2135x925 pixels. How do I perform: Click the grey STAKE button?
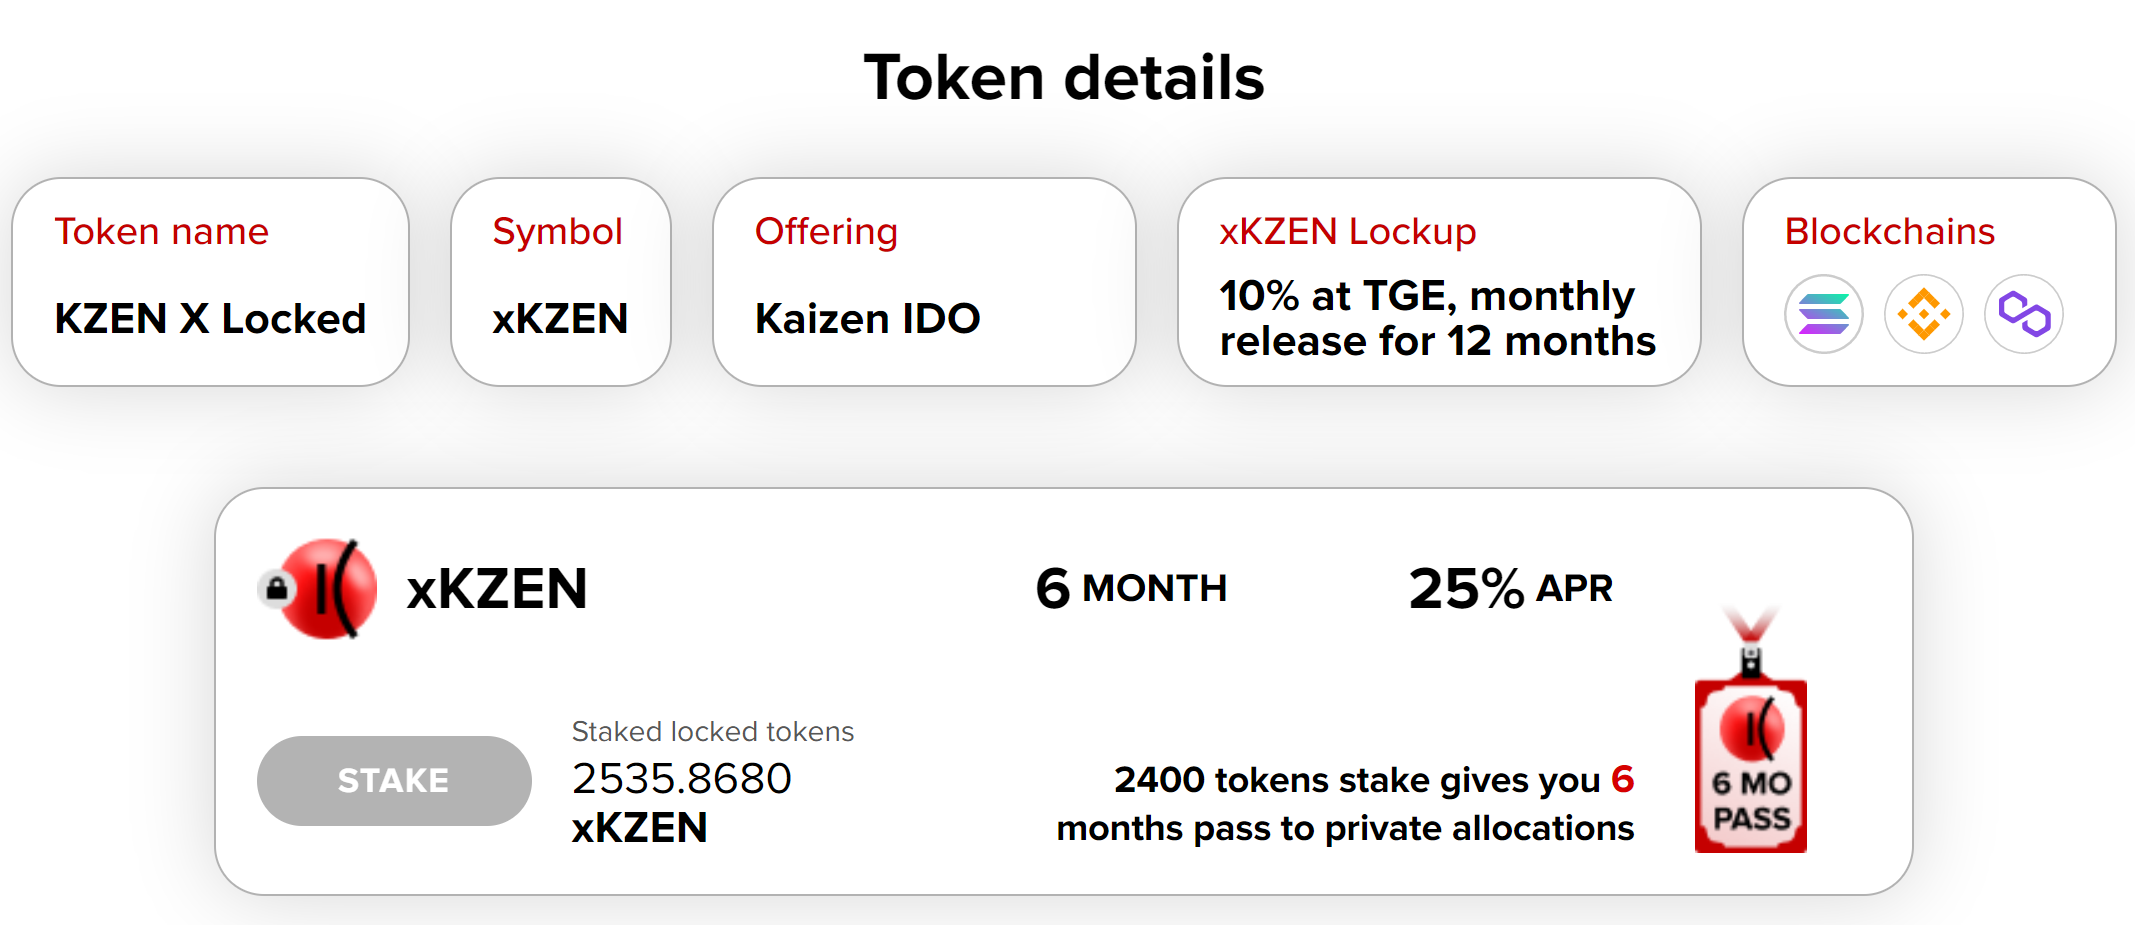(x=394, y=781)
